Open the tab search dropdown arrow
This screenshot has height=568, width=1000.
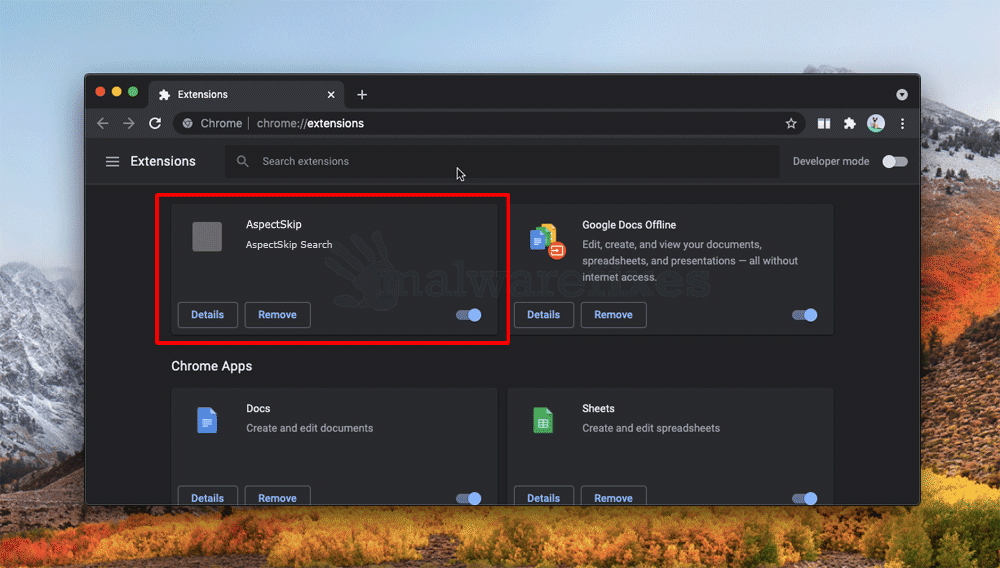(902, 94)
